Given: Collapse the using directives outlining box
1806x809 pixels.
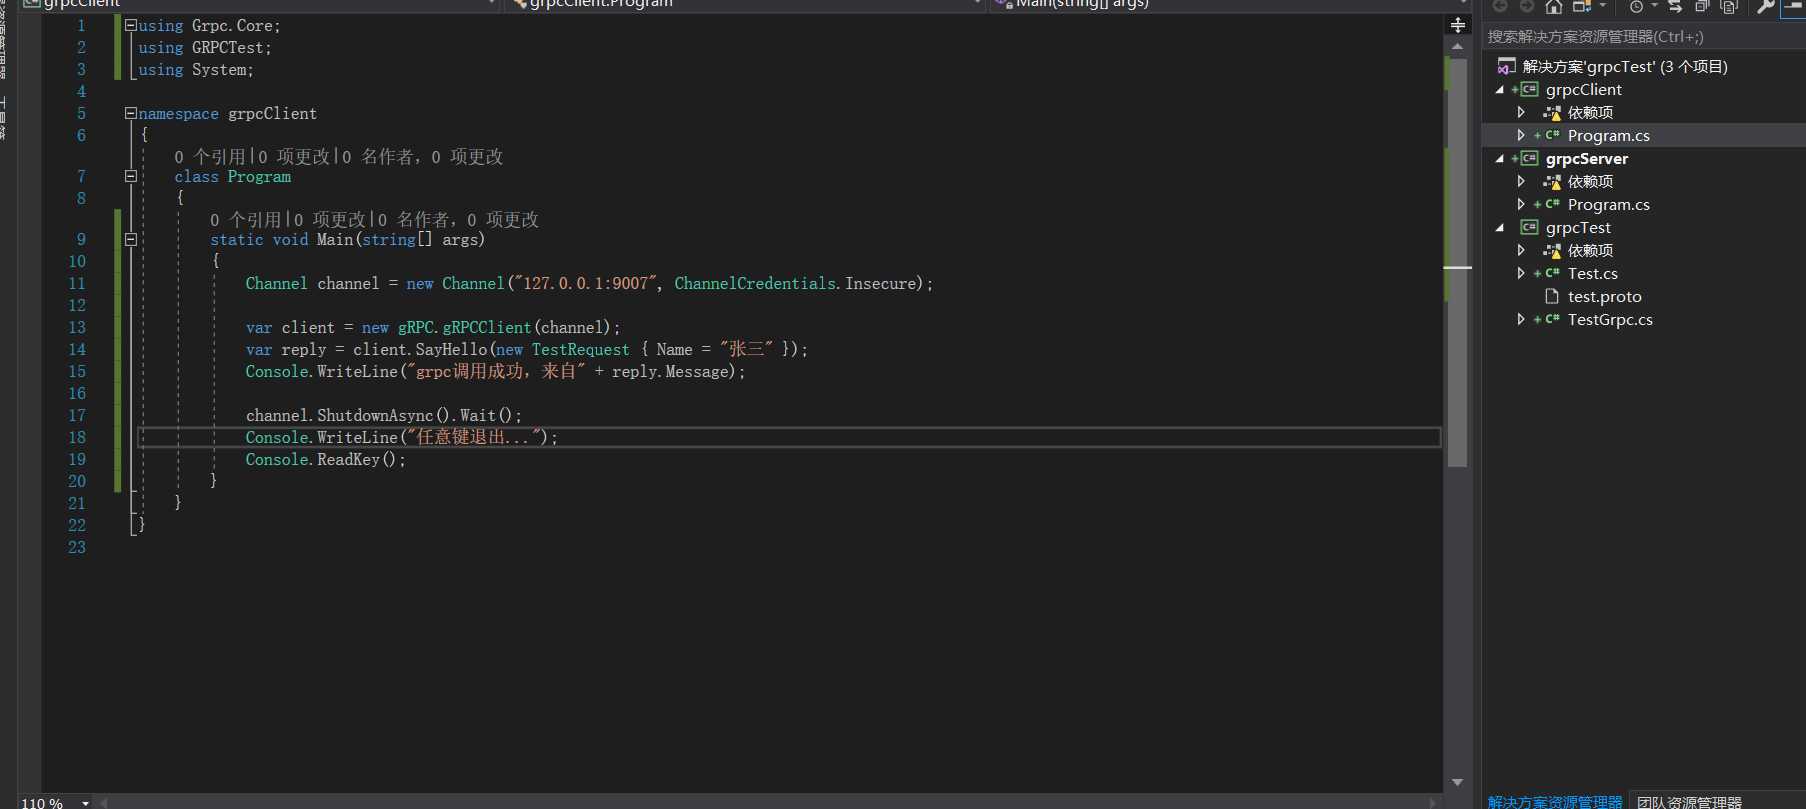Looking at the screenshot, I should coord(130,25).
